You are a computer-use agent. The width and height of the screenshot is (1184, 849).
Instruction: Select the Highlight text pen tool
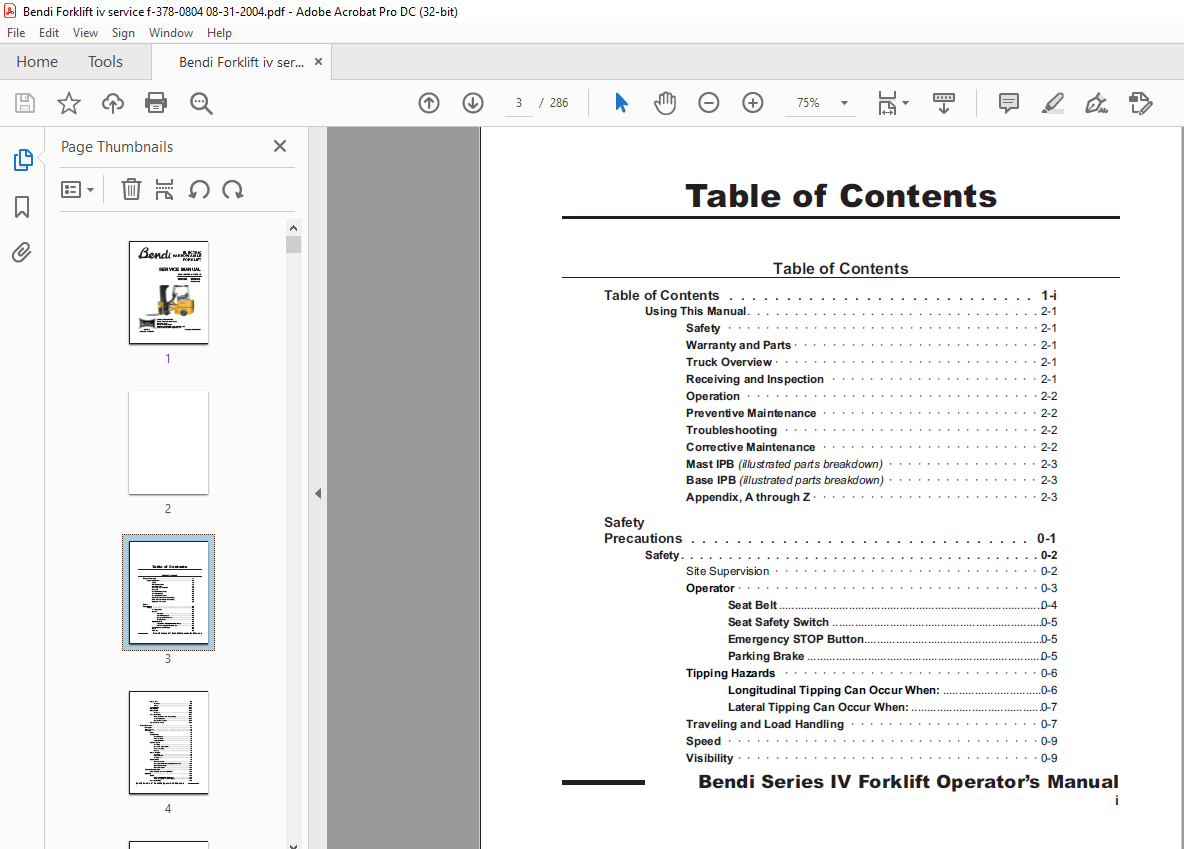point(1053,103)
